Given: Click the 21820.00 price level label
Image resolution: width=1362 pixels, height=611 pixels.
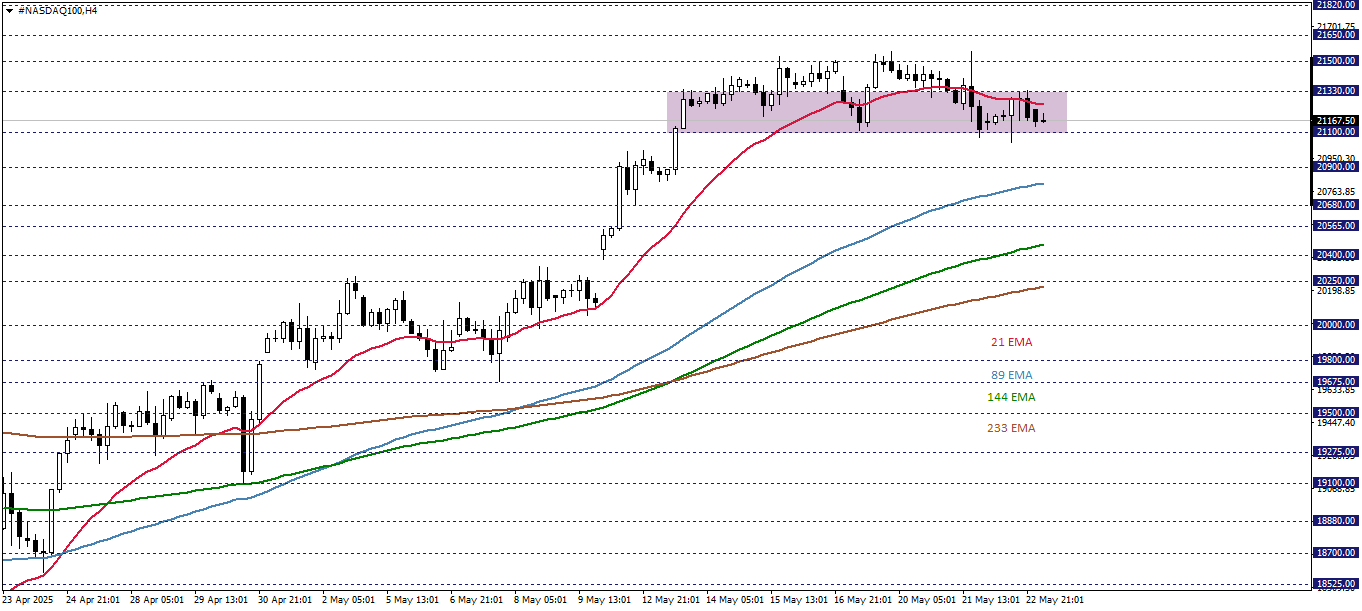Looking at the screenshot, I should point(1336,5).
